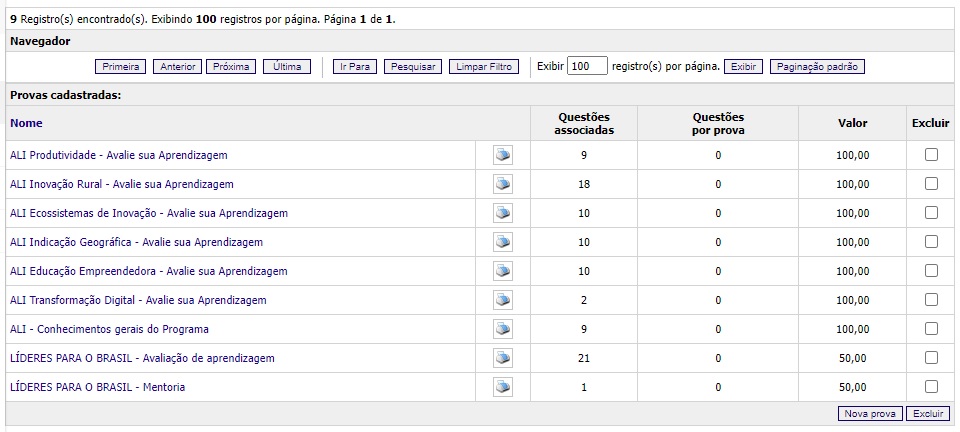Click icon for ALI Educação Empreendedora
The height and width of the screenshot is (432, 960).
tap(503, 271)
